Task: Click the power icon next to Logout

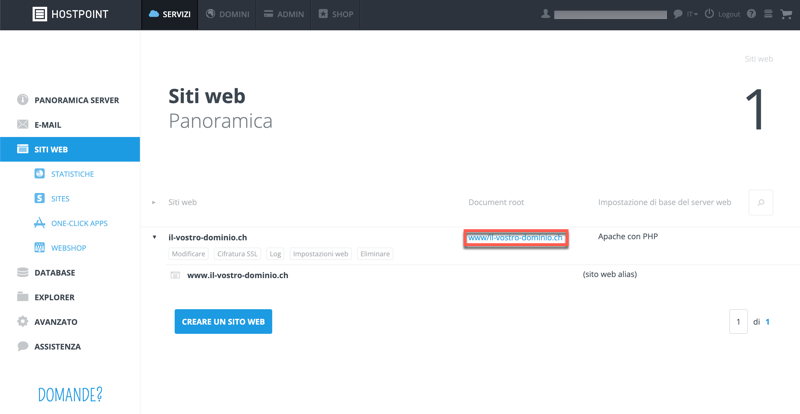Action: [x=709, y=14]
